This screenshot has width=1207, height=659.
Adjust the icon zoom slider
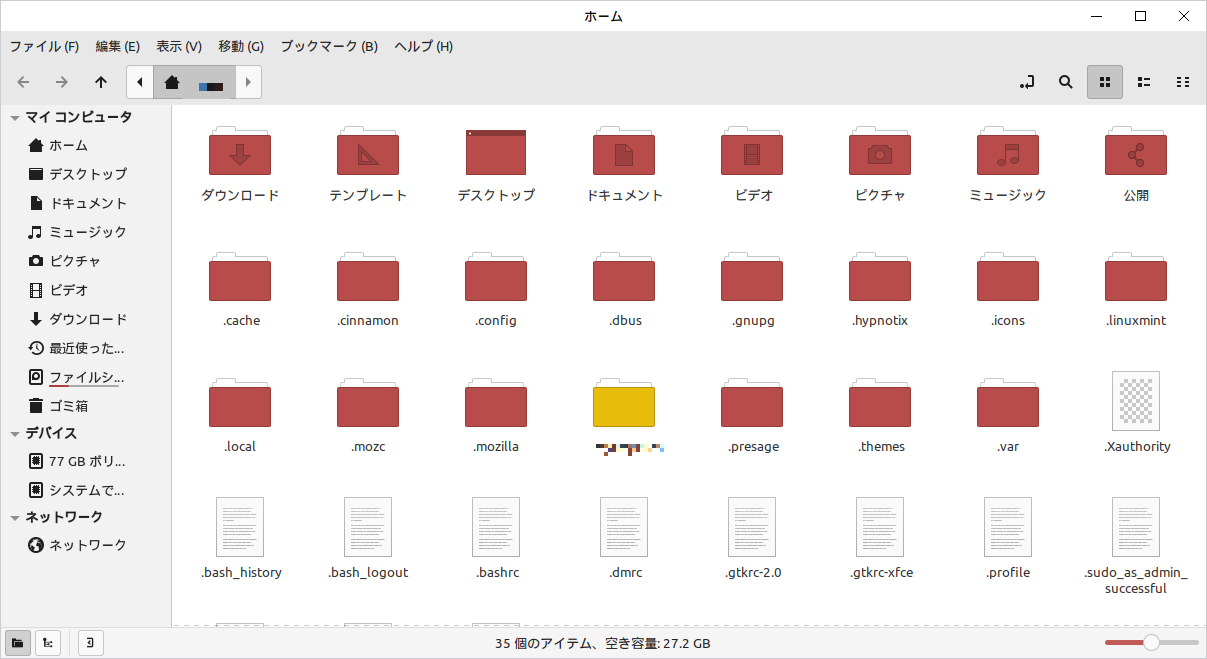pos(1151,643)
